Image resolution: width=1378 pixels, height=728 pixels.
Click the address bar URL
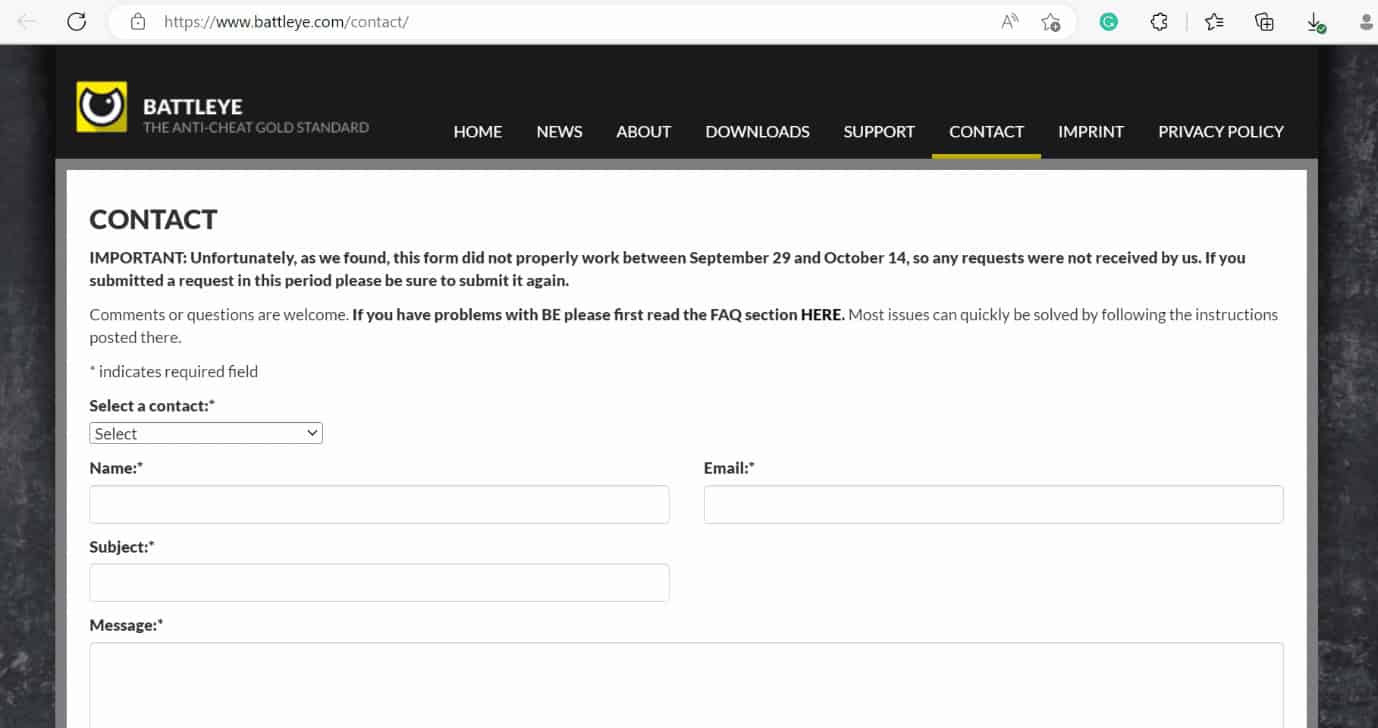pyautogui.click(x=286, y=21)
